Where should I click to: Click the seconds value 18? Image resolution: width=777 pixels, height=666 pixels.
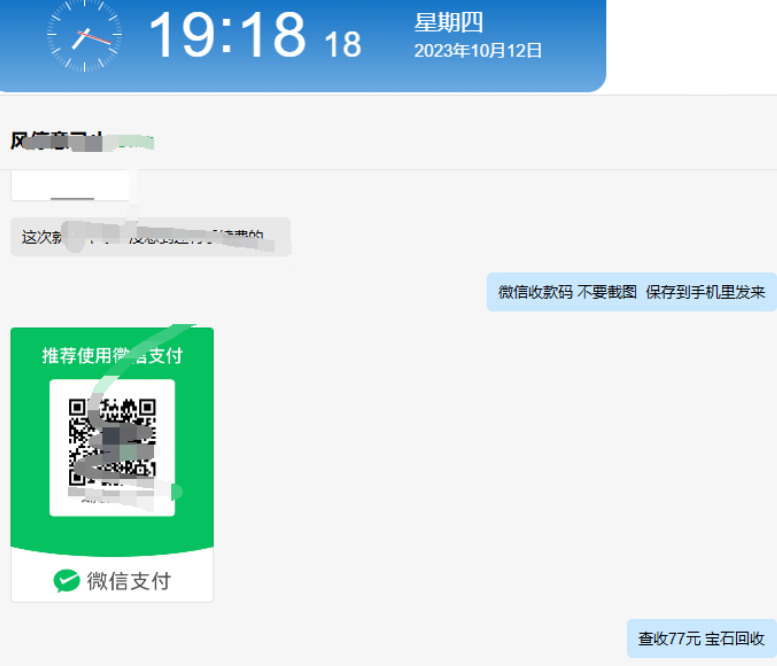343,45
